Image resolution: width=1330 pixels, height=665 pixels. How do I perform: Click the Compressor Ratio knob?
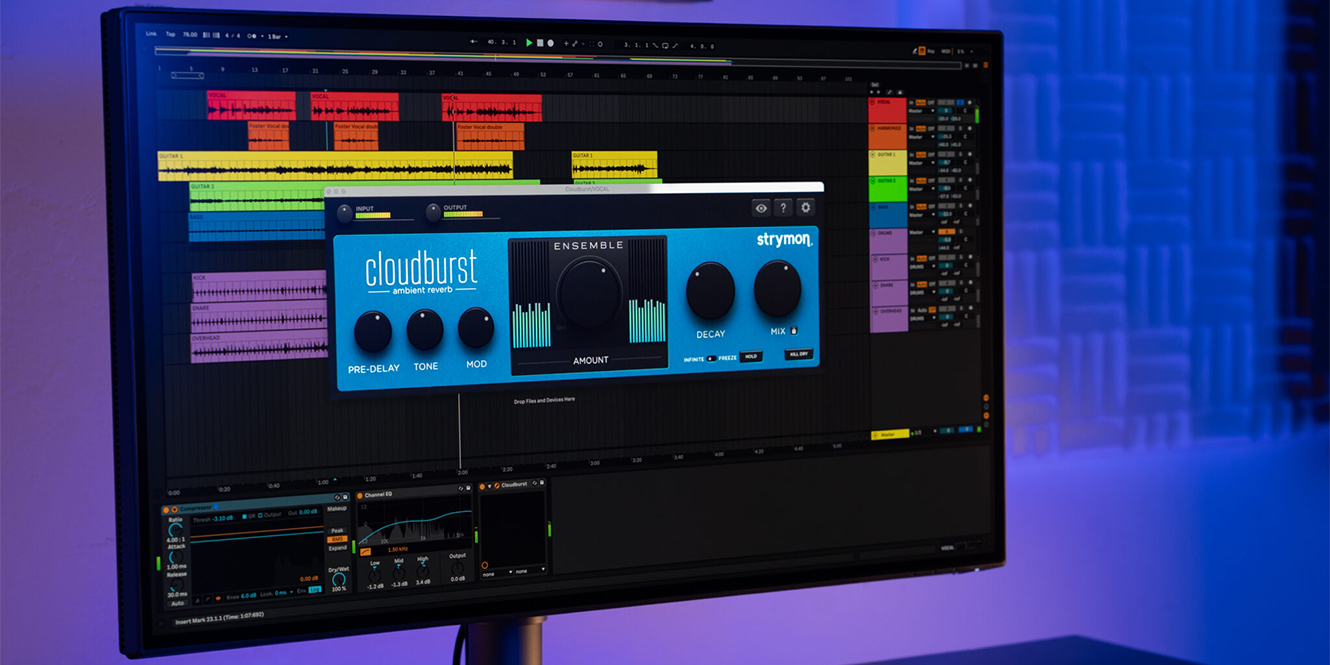176,531
